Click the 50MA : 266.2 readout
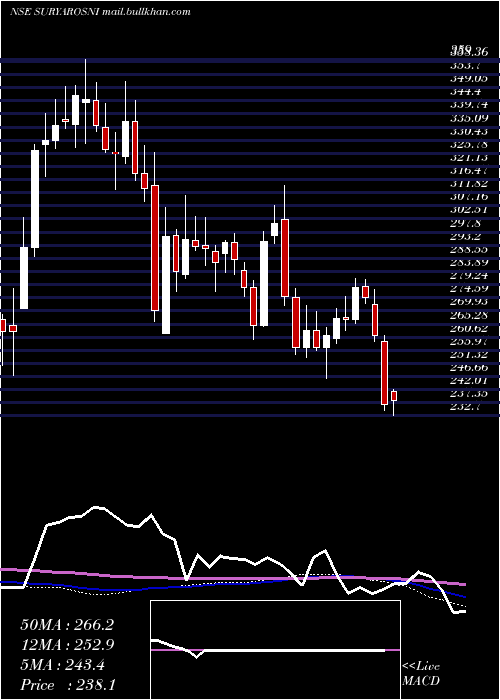This screenshot has width=500, height=700. (67, 625)
